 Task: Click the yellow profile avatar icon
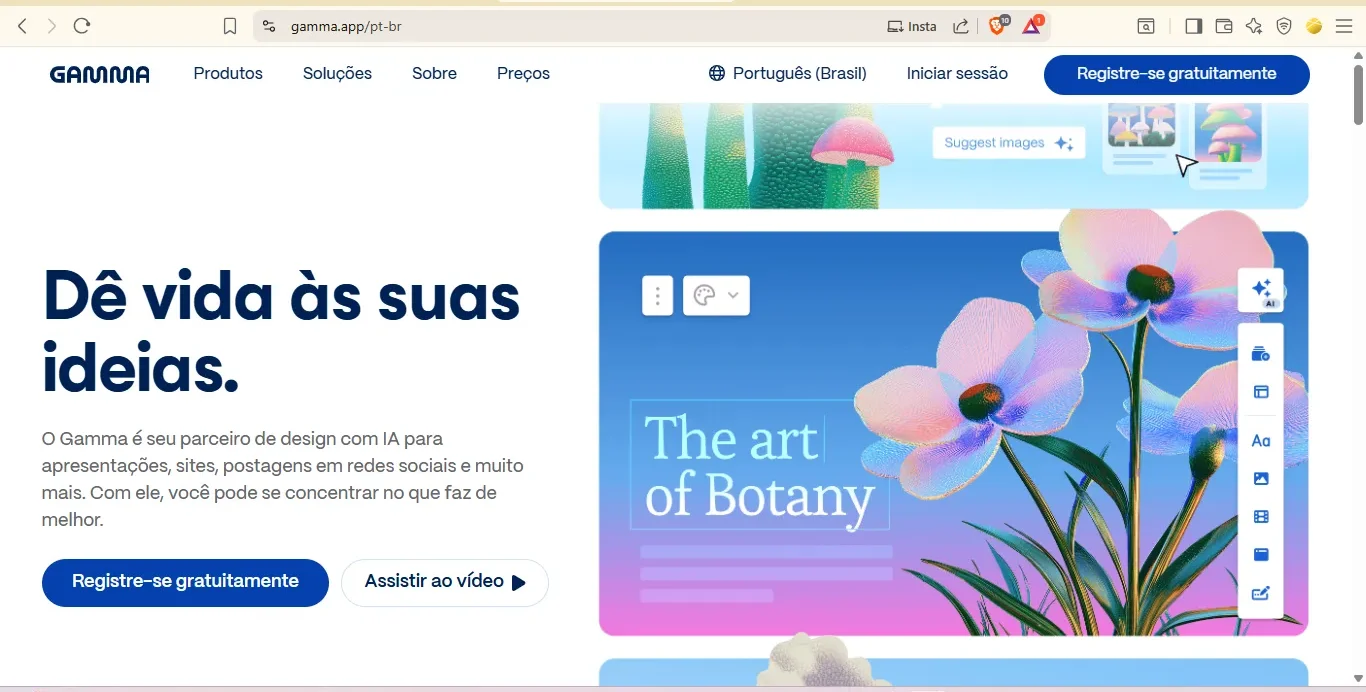coord(1314,27)
